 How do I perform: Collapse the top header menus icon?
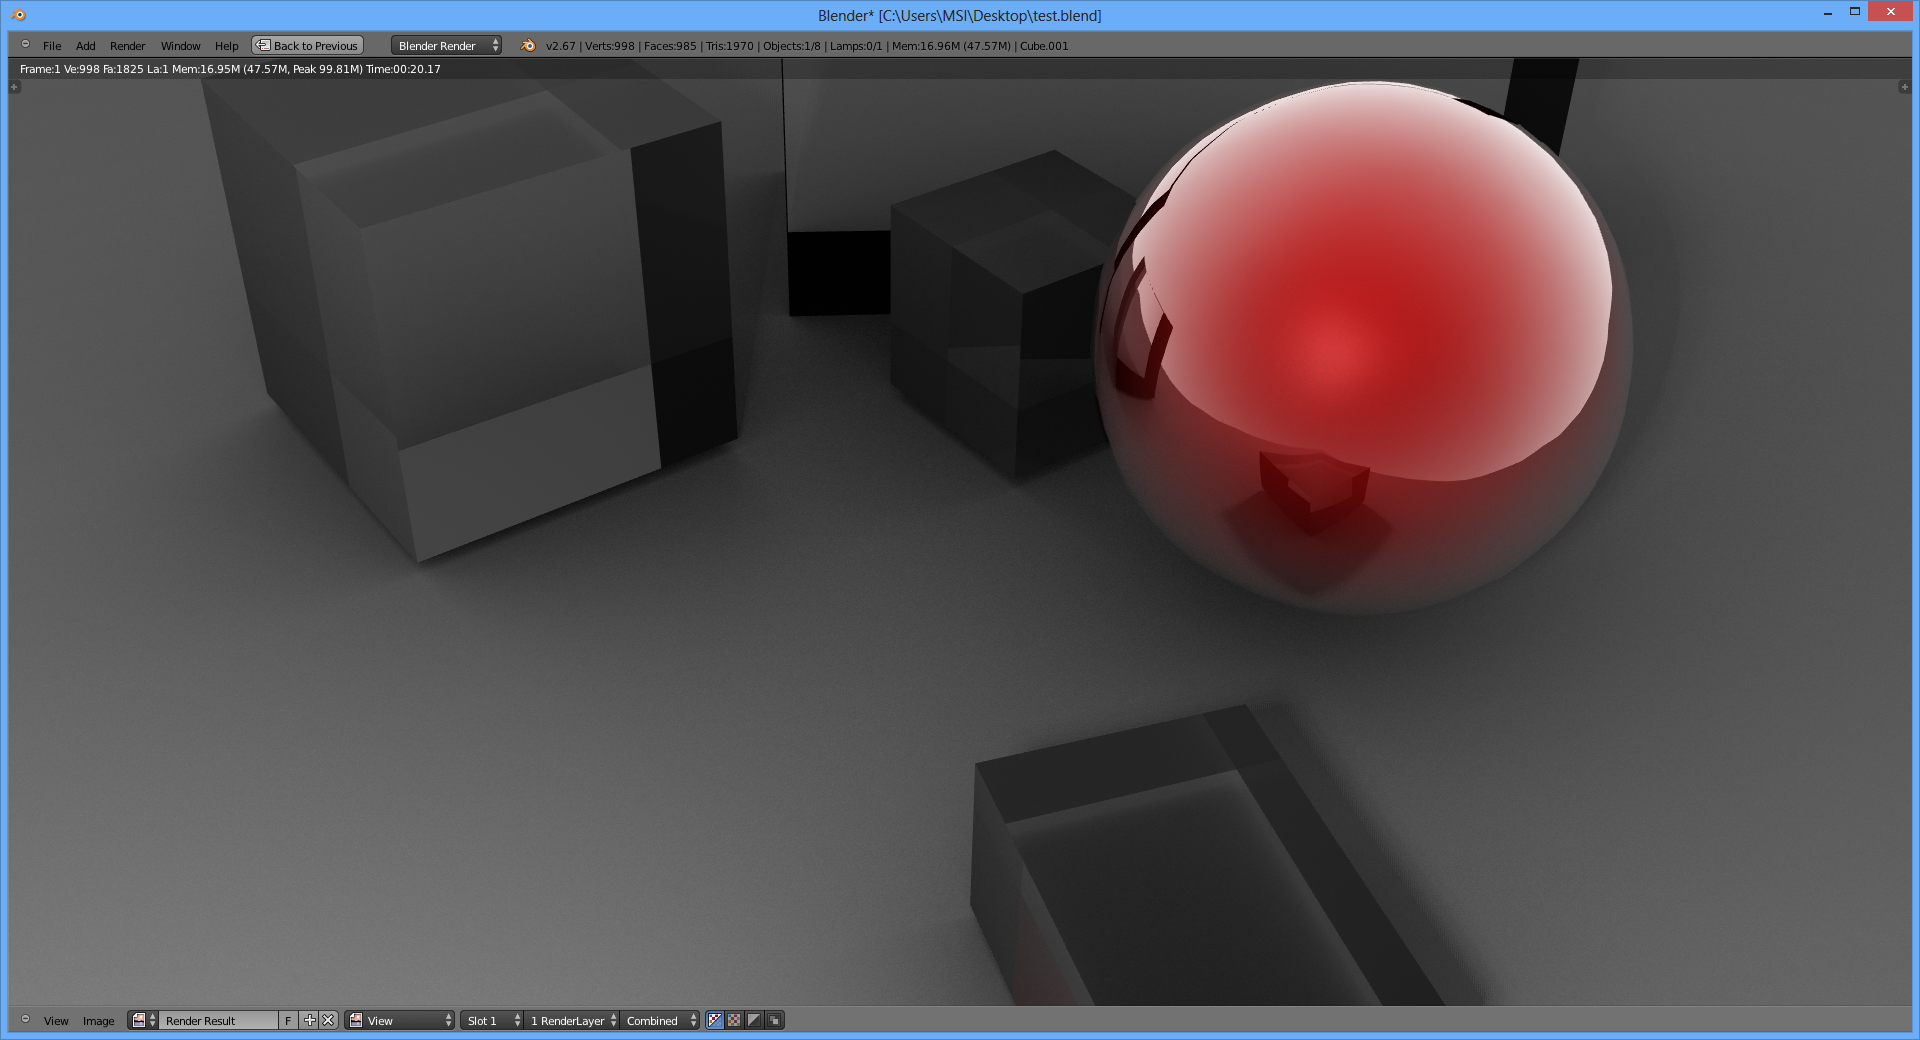tap(25, 45)
